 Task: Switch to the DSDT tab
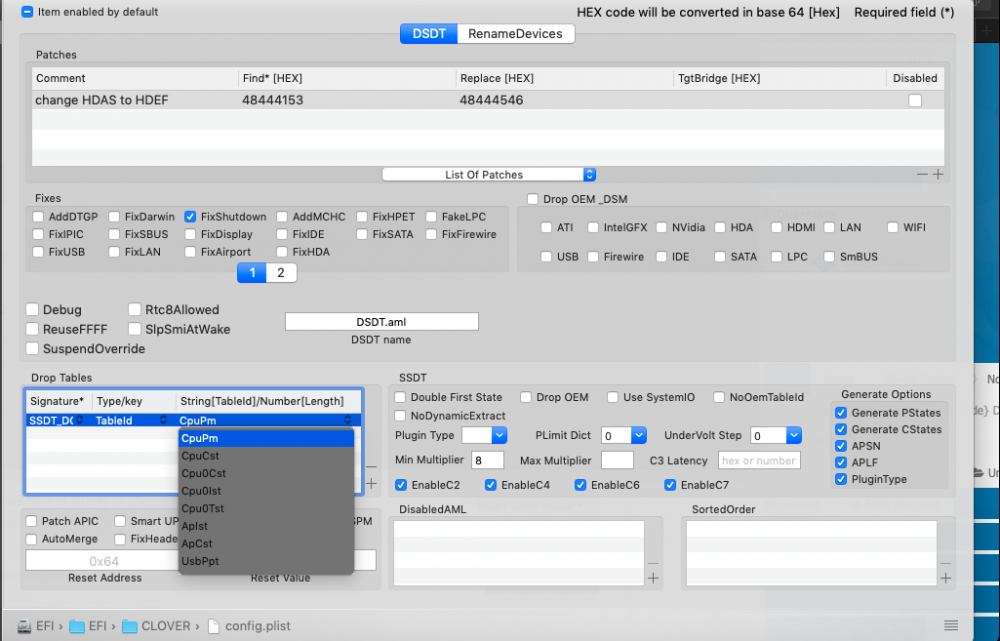(429, 34)
